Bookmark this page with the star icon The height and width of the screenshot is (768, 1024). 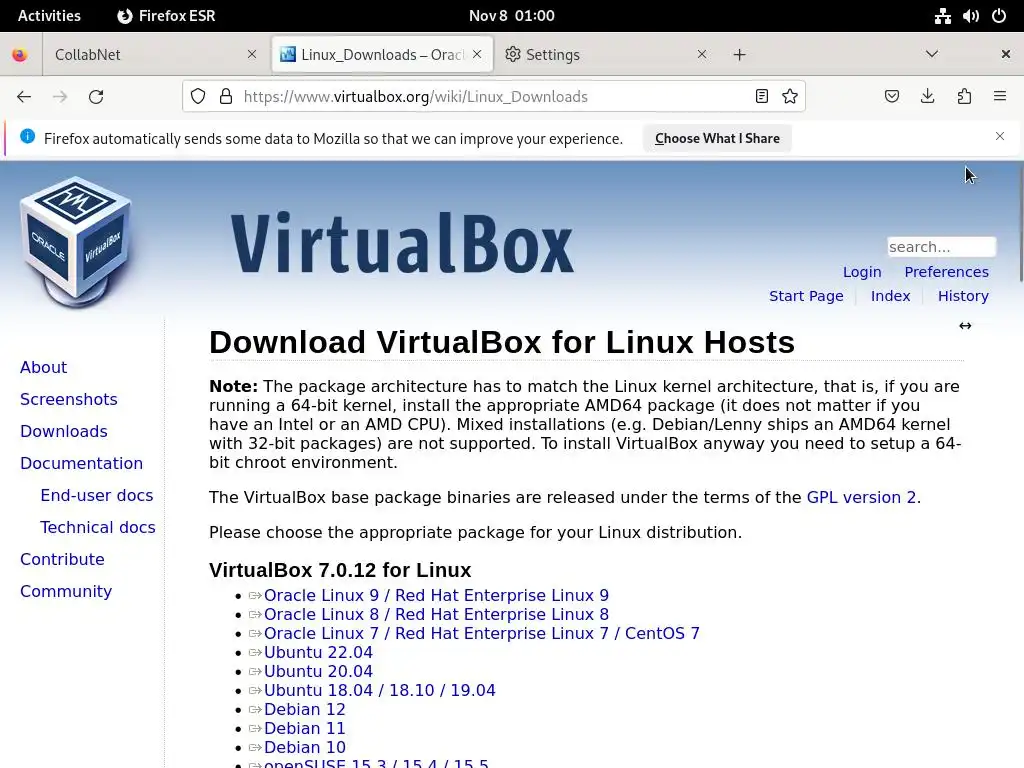tap(790, 97)
